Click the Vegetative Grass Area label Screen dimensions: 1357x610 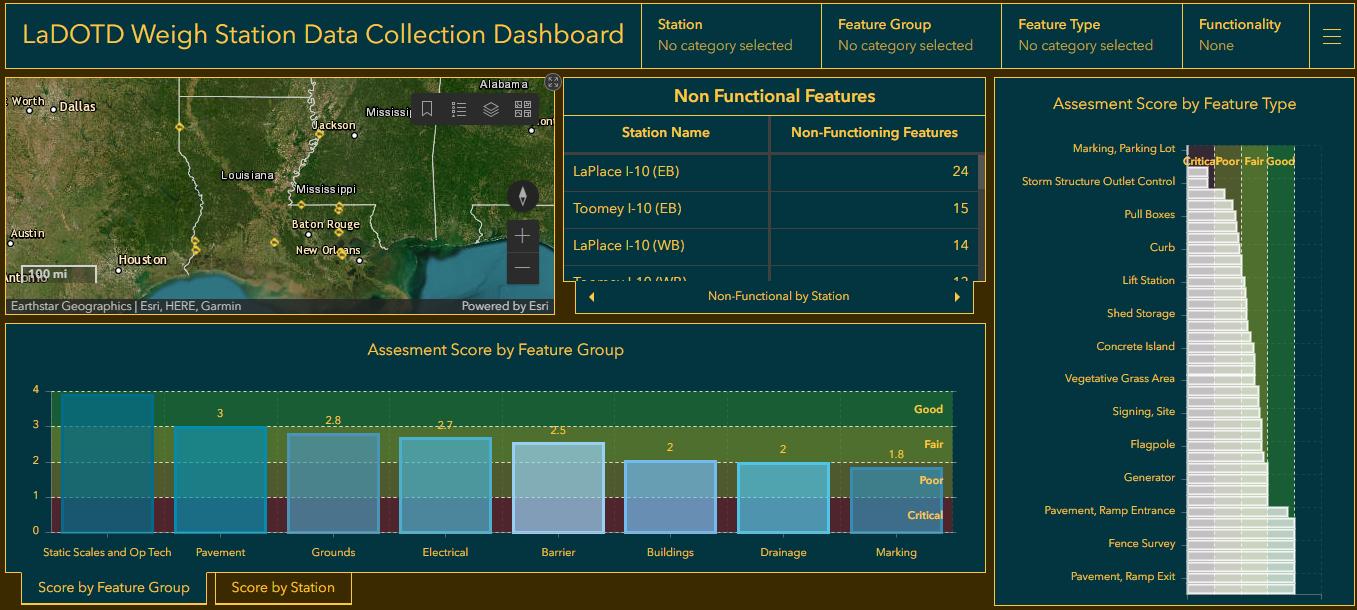click(1120, 379)
